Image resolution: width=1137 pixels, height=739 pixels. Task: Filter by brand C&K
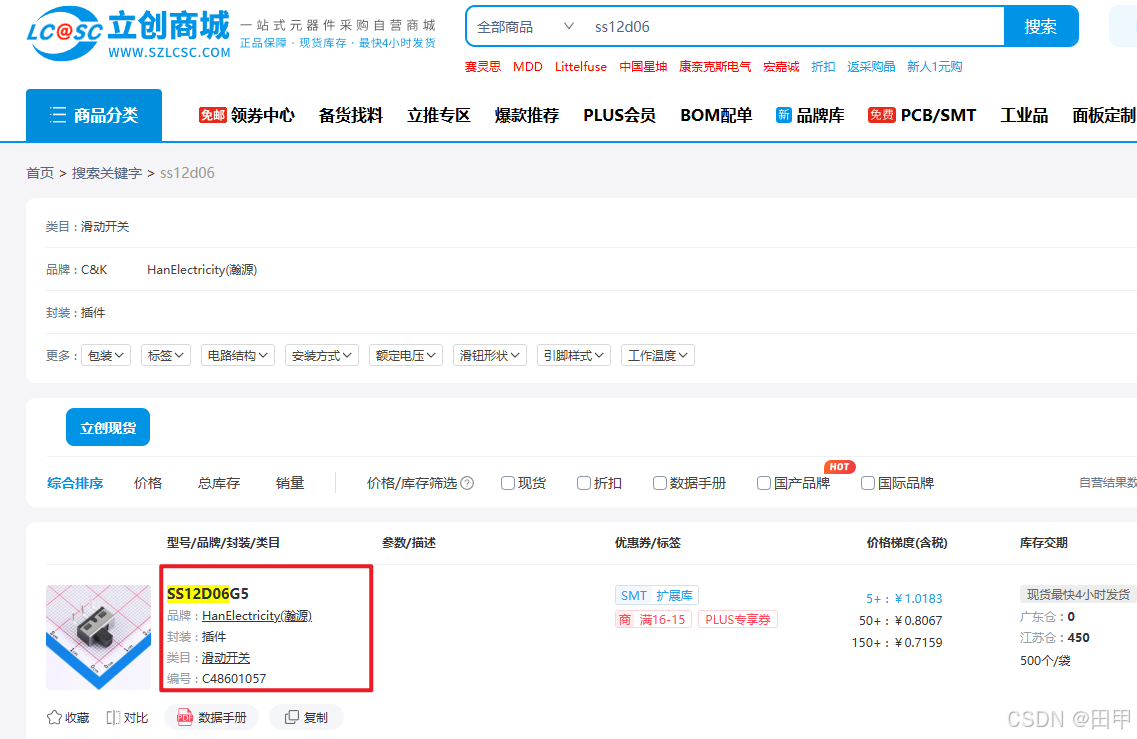pos(94,270)
